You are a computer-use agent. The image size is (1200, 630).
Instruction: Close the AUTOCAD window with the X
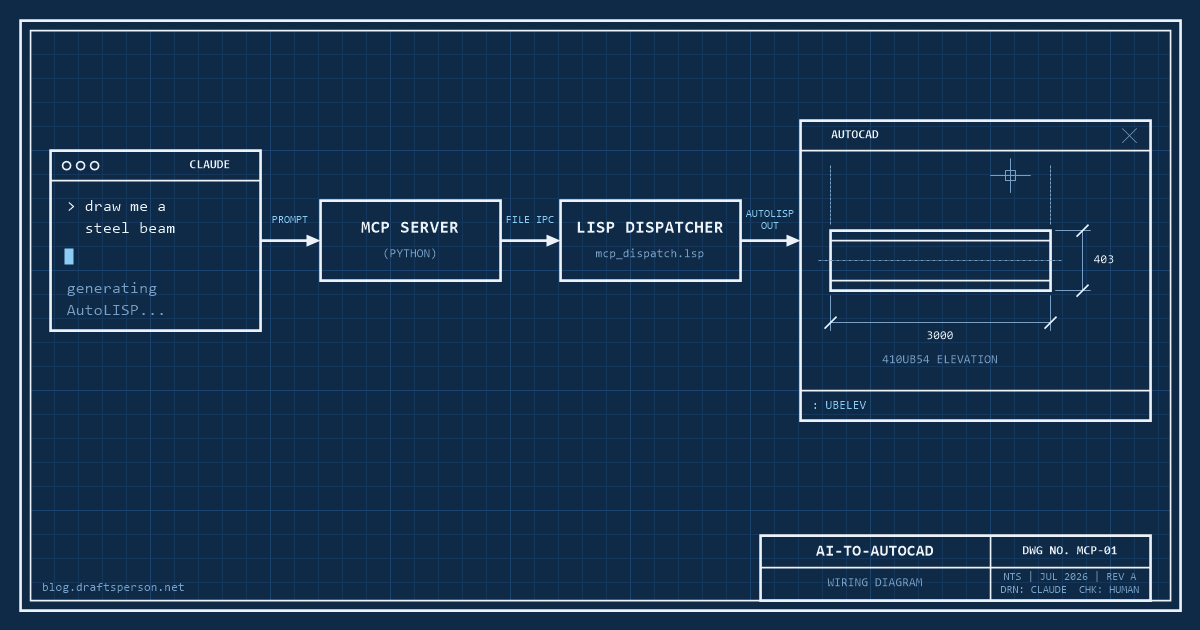tap(1129, 135)
